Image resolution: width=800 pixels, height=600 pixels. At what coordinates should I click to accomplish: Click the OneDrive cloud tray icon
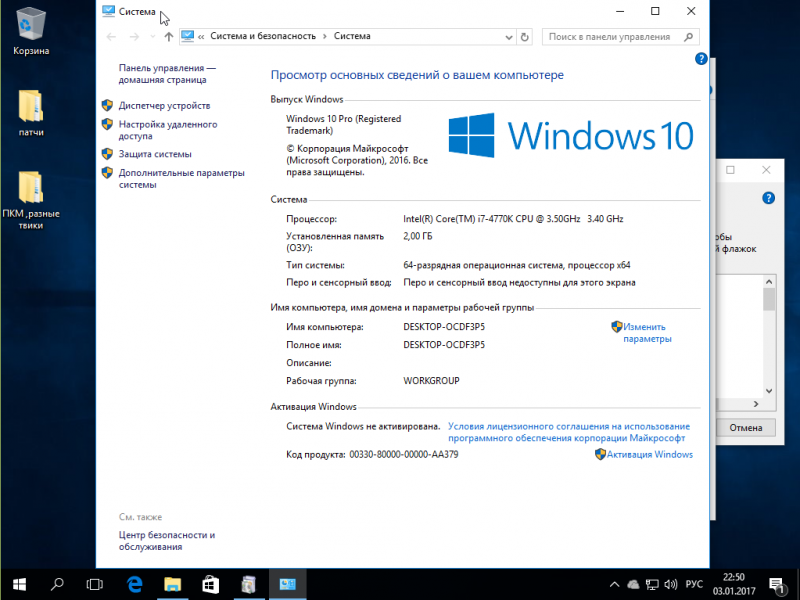[x=633, y=585]
